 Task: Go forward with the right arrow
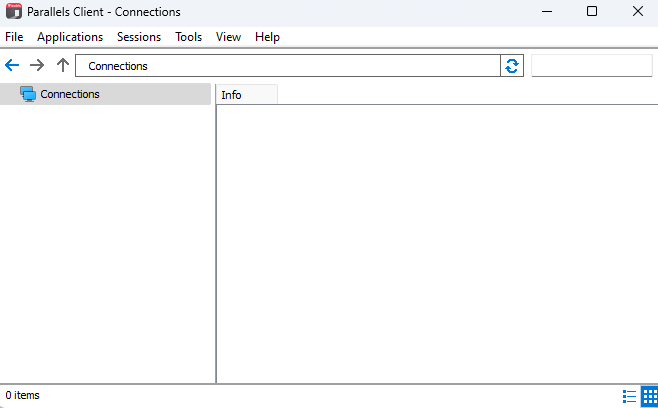(37, 65)
